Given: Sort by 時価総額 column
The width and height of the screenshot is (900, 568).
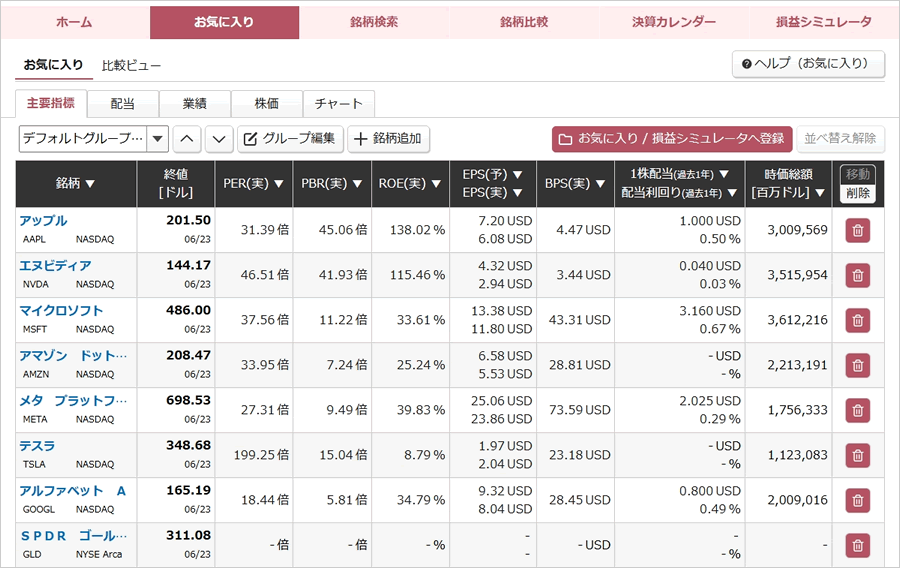Looking at the screenshot, I should pos(788,184).
